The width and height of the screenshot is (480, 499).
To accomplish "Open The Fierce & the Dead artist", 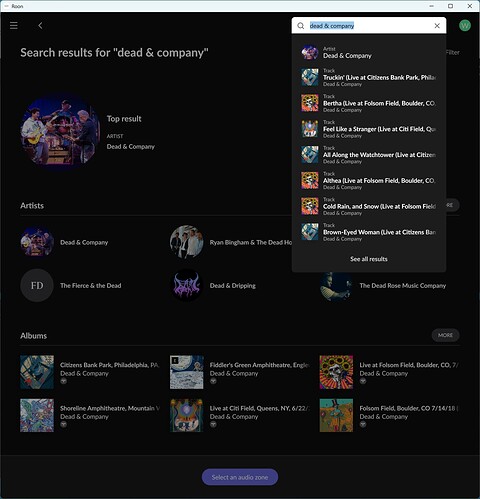I will [x=91, y=286].
